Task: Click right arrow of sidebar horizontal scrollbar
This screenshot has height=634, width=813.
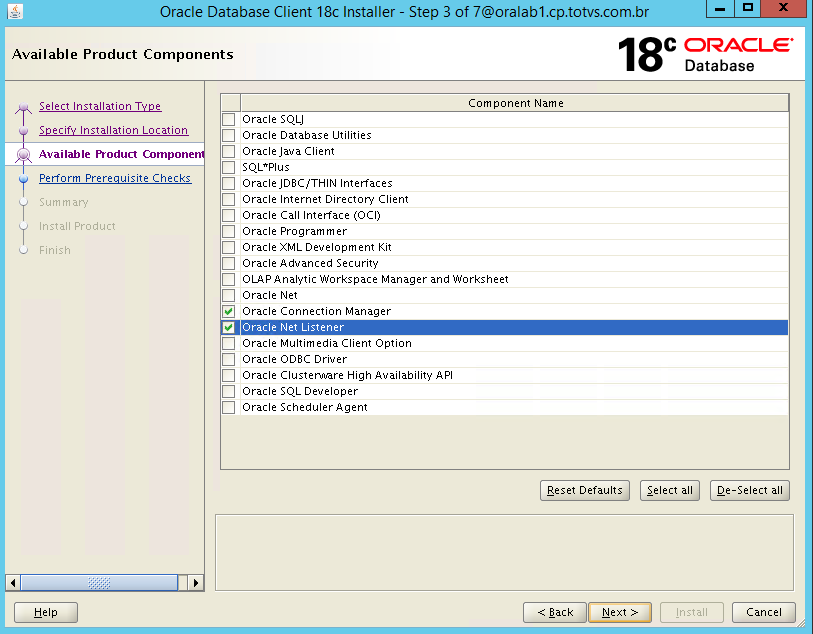Action: [x=195, y=583]
